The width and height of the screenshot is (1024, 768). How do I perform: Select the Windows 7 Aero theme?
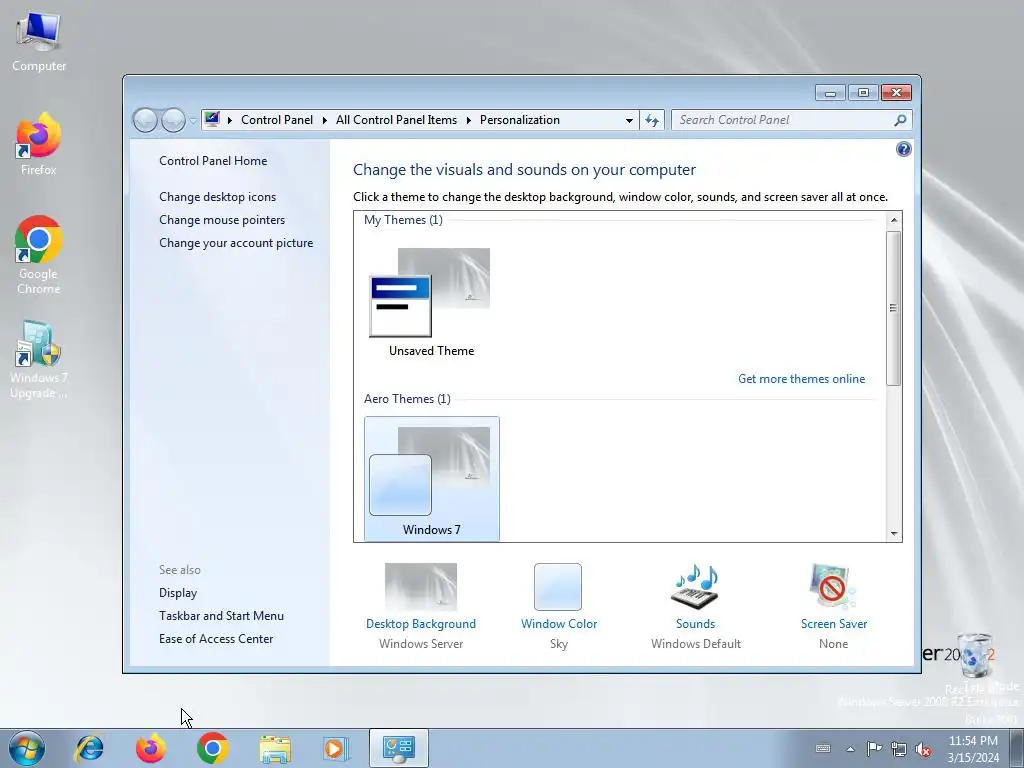click(x=432, y=479)
